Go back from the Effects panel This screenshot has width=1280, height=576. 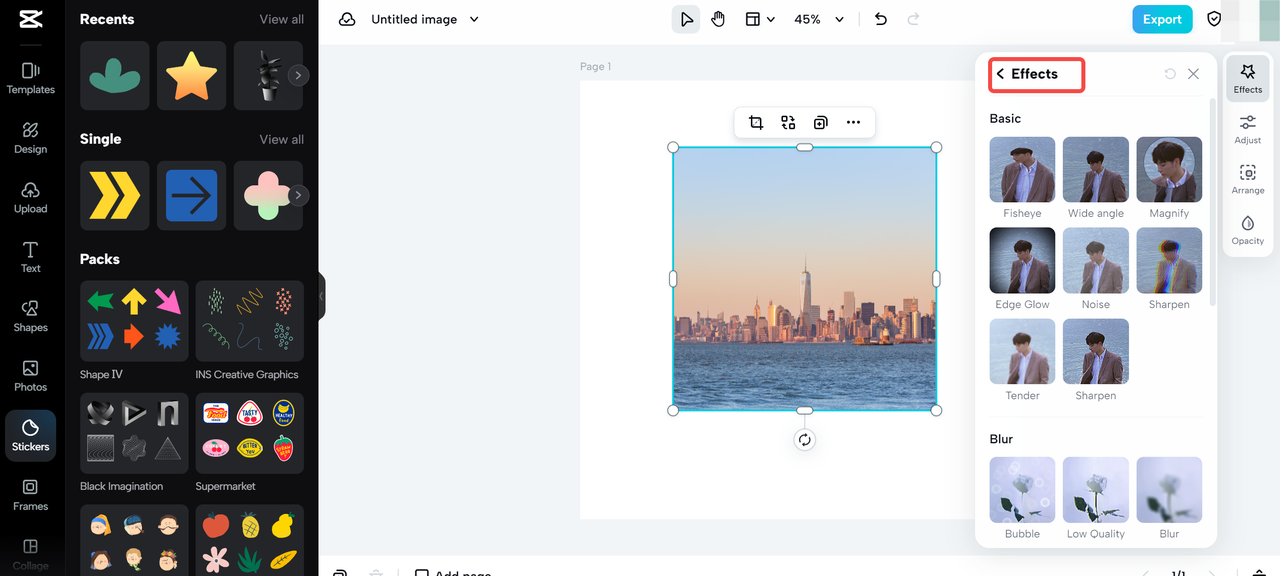tap(1000, 74)
